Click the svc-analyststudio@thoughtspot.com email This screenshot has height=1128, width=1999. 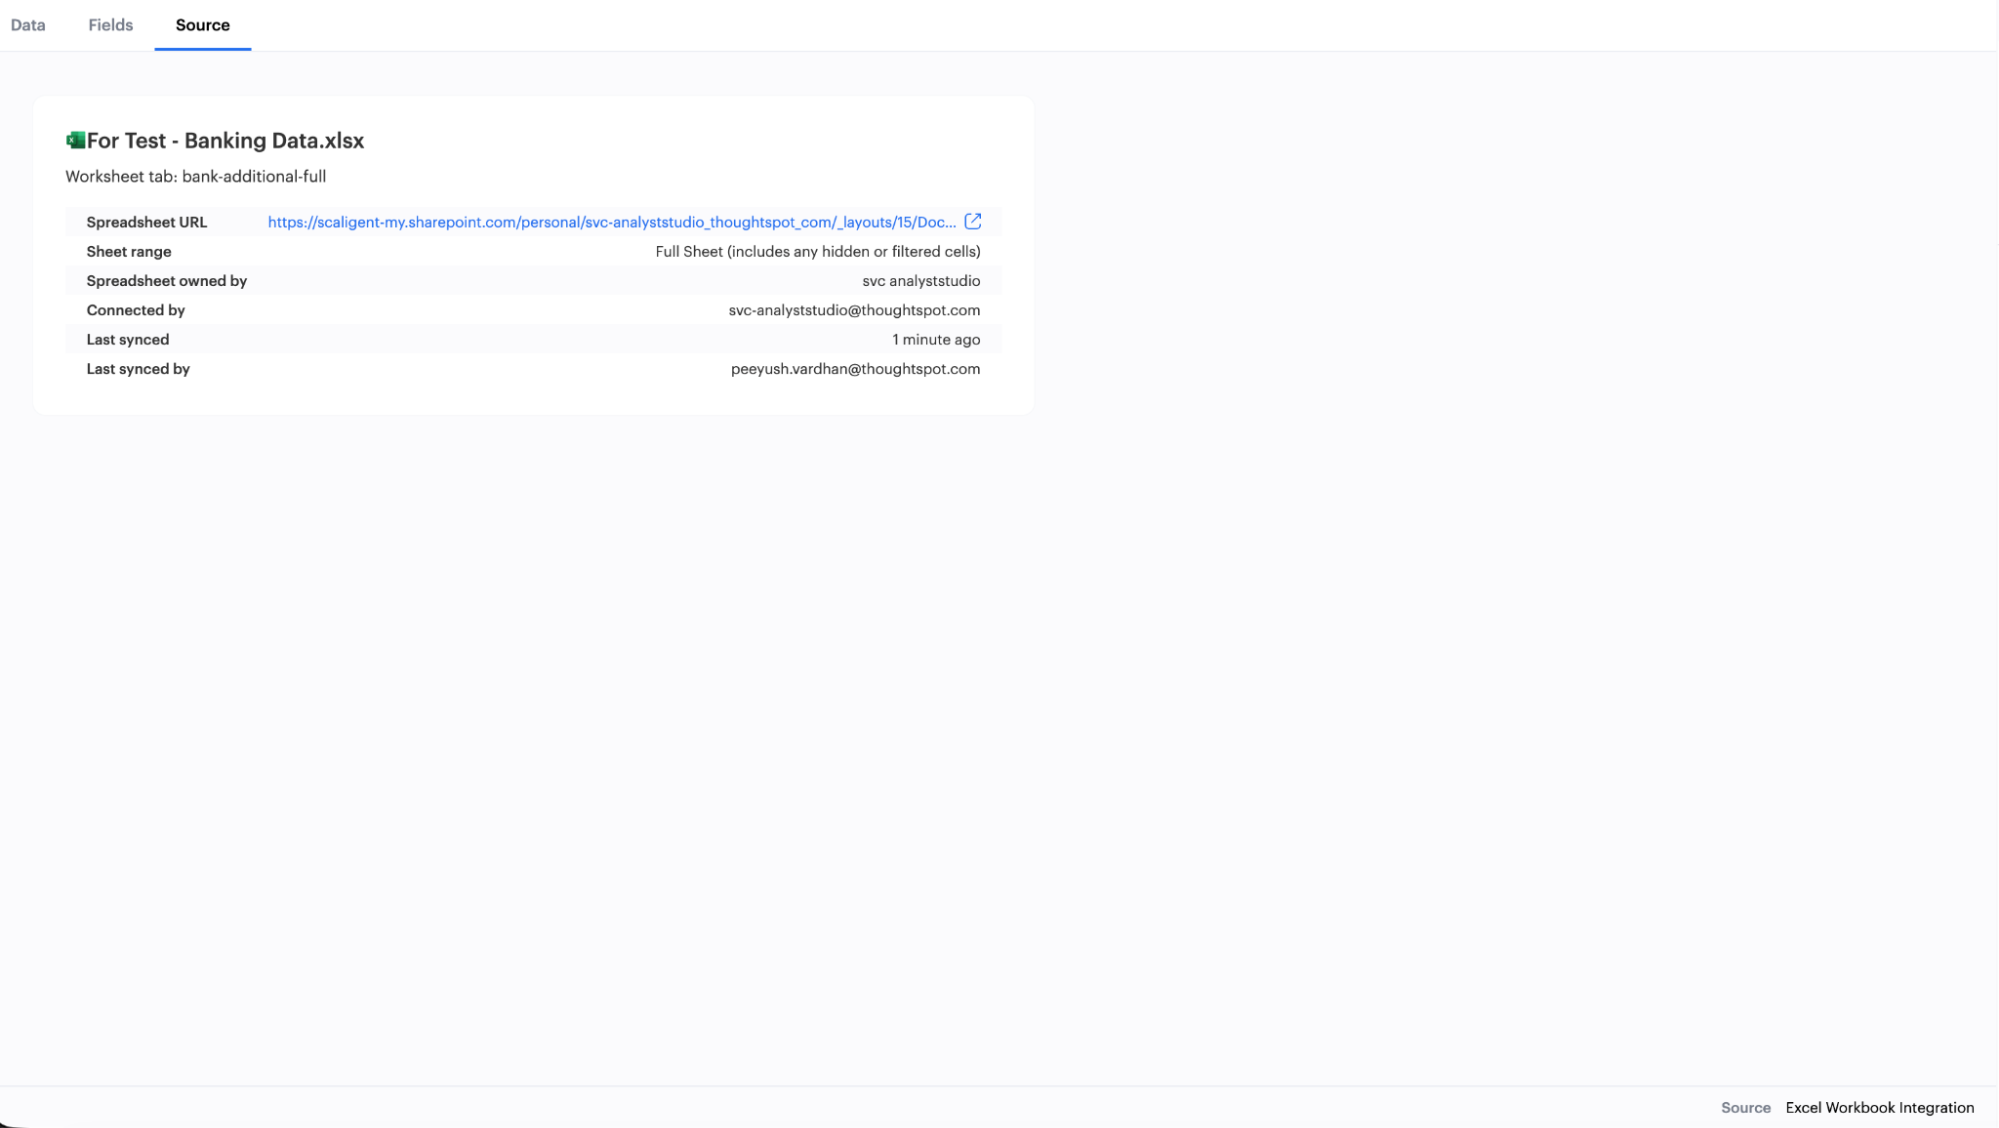tap(853, 310)
